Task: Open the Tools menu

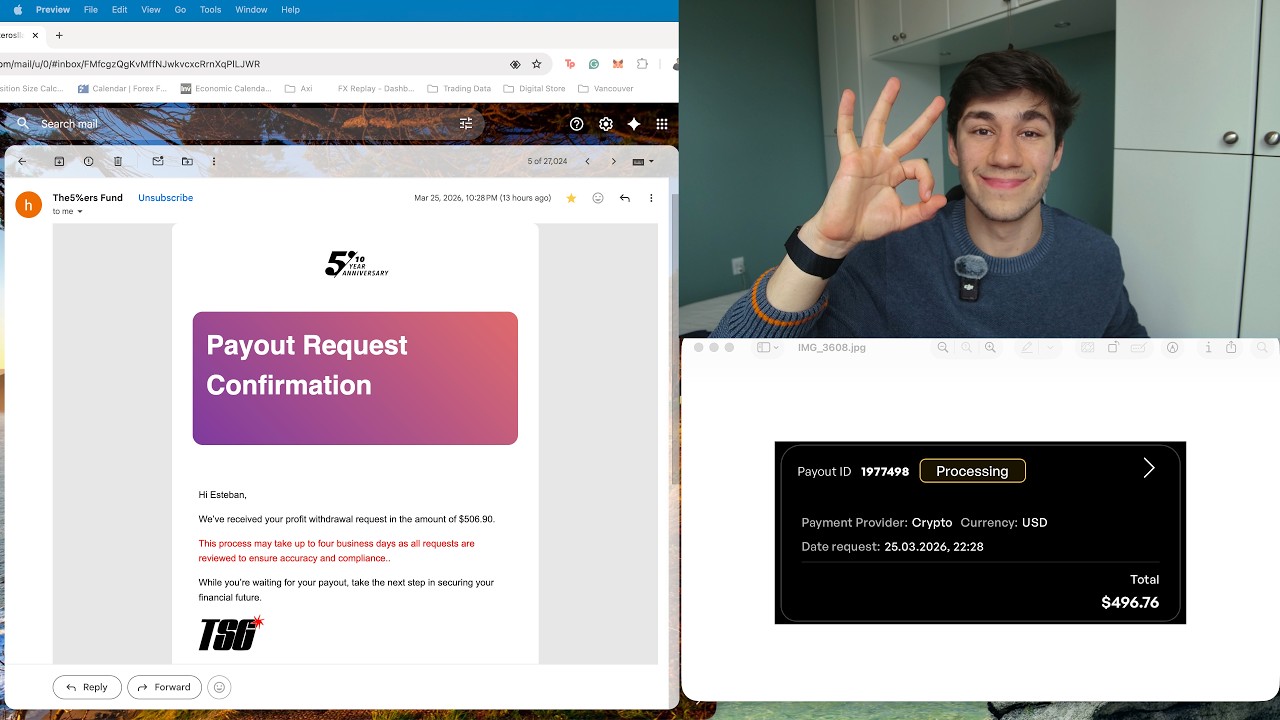Action: tap(210, 9)
